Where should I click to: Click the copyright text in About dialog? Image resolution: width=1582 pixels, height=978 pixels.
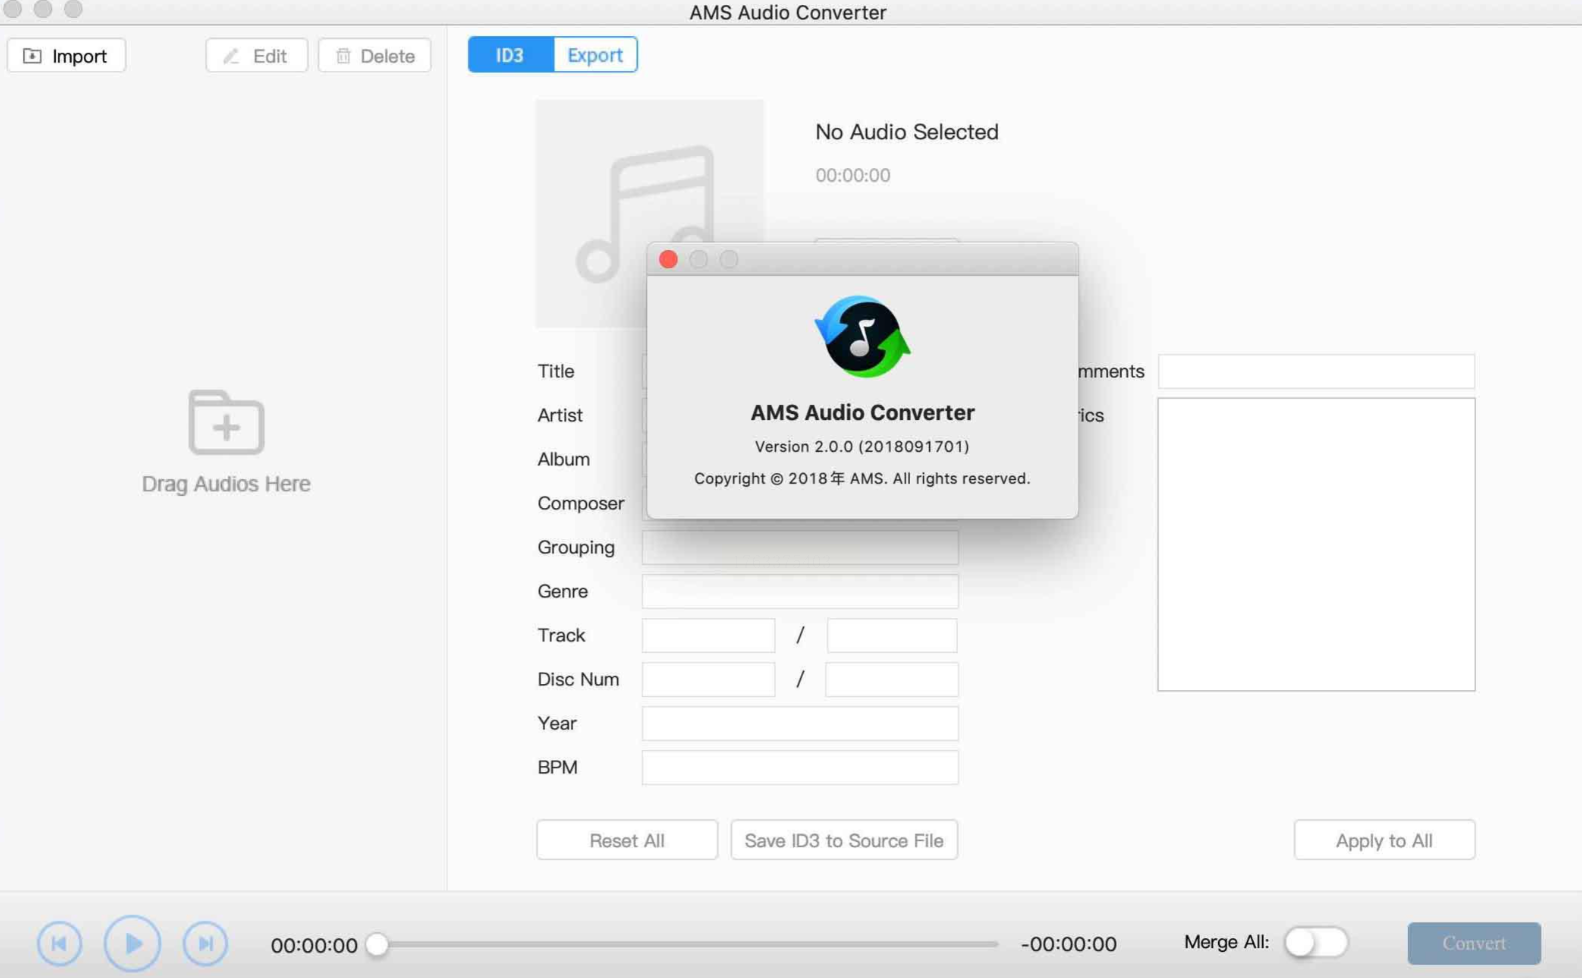(862, 478)
